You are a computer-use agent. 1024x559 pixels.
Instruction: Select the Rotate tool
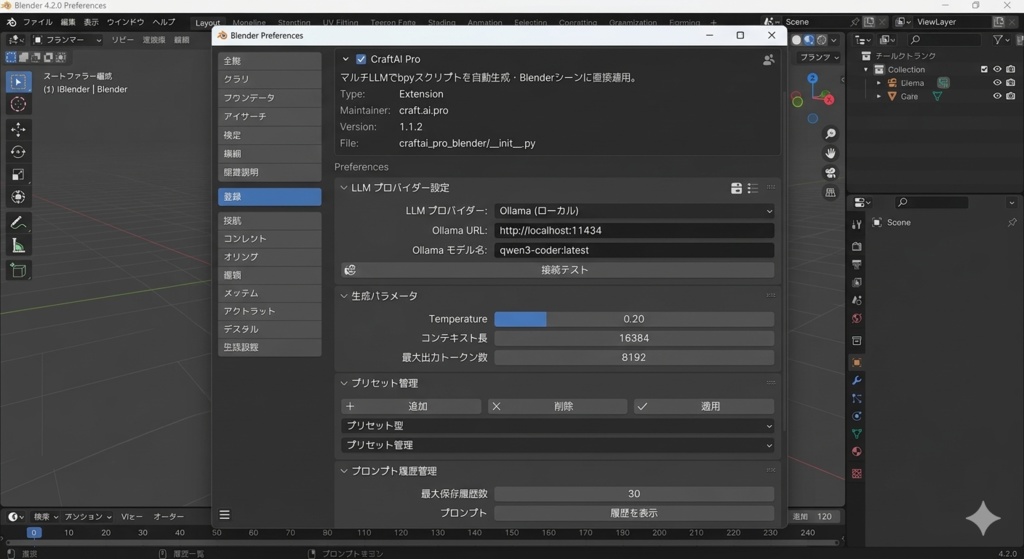[x=18, y=152]
